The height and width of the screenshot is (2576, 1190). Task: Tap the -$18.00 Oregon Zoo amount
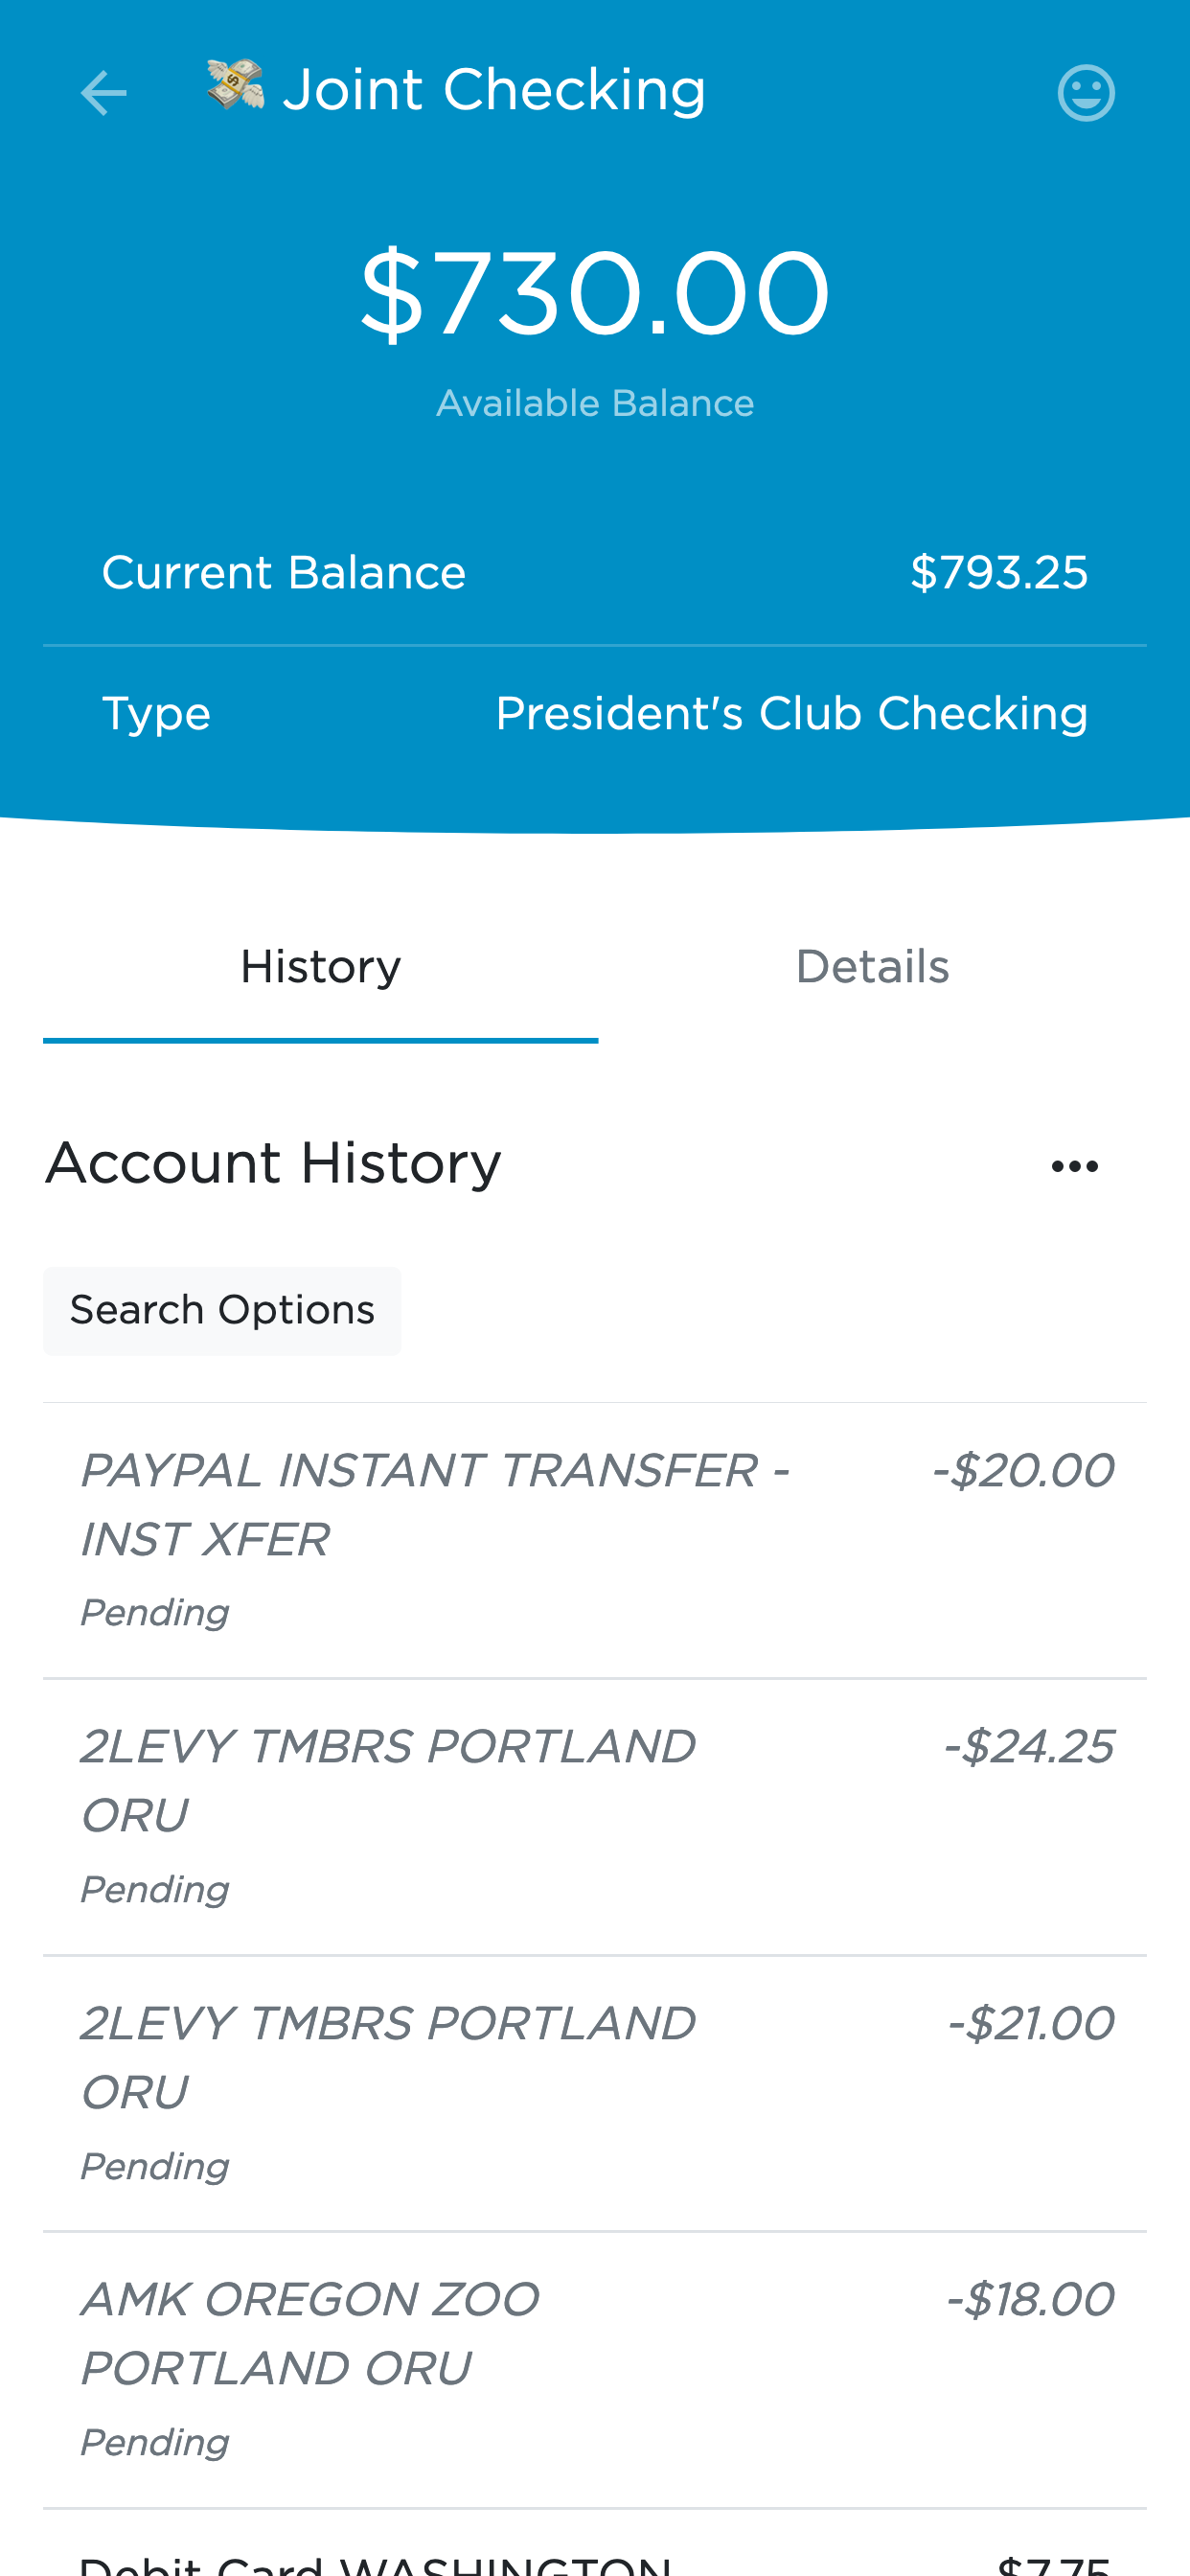(1029, 2300)
